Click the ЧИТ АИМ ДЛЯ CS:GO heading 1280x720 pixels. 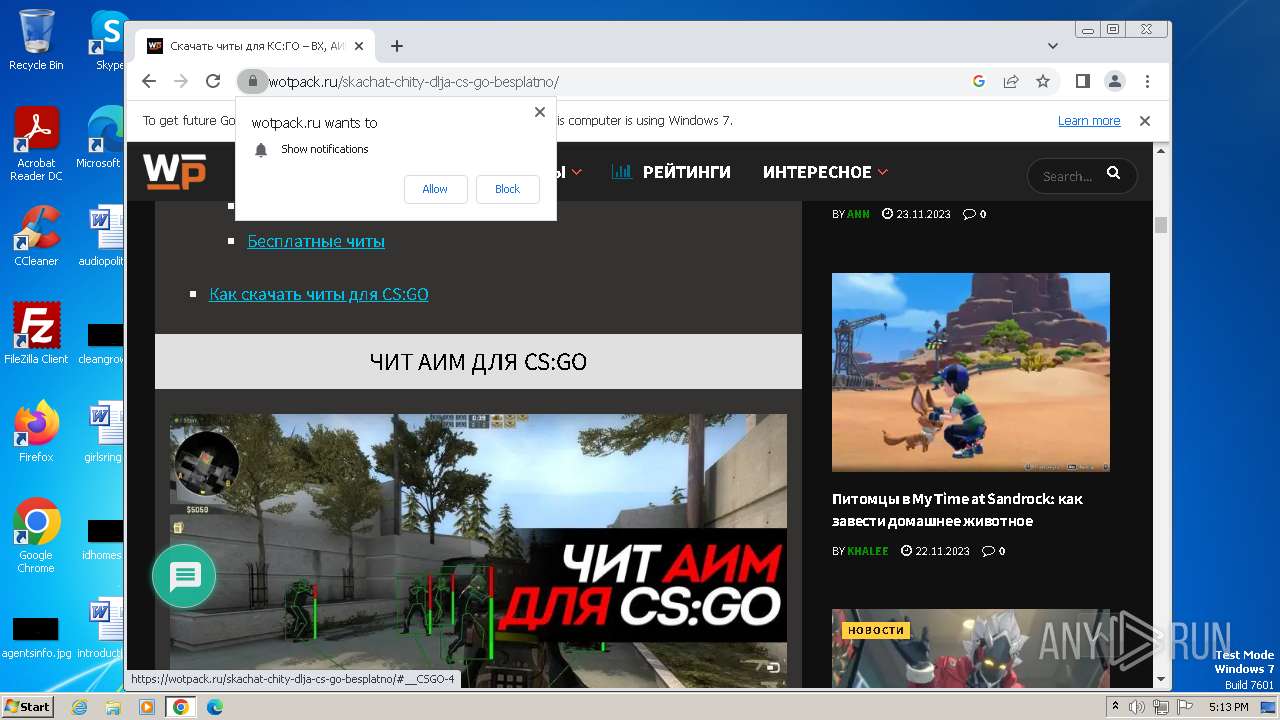(478, 362)
